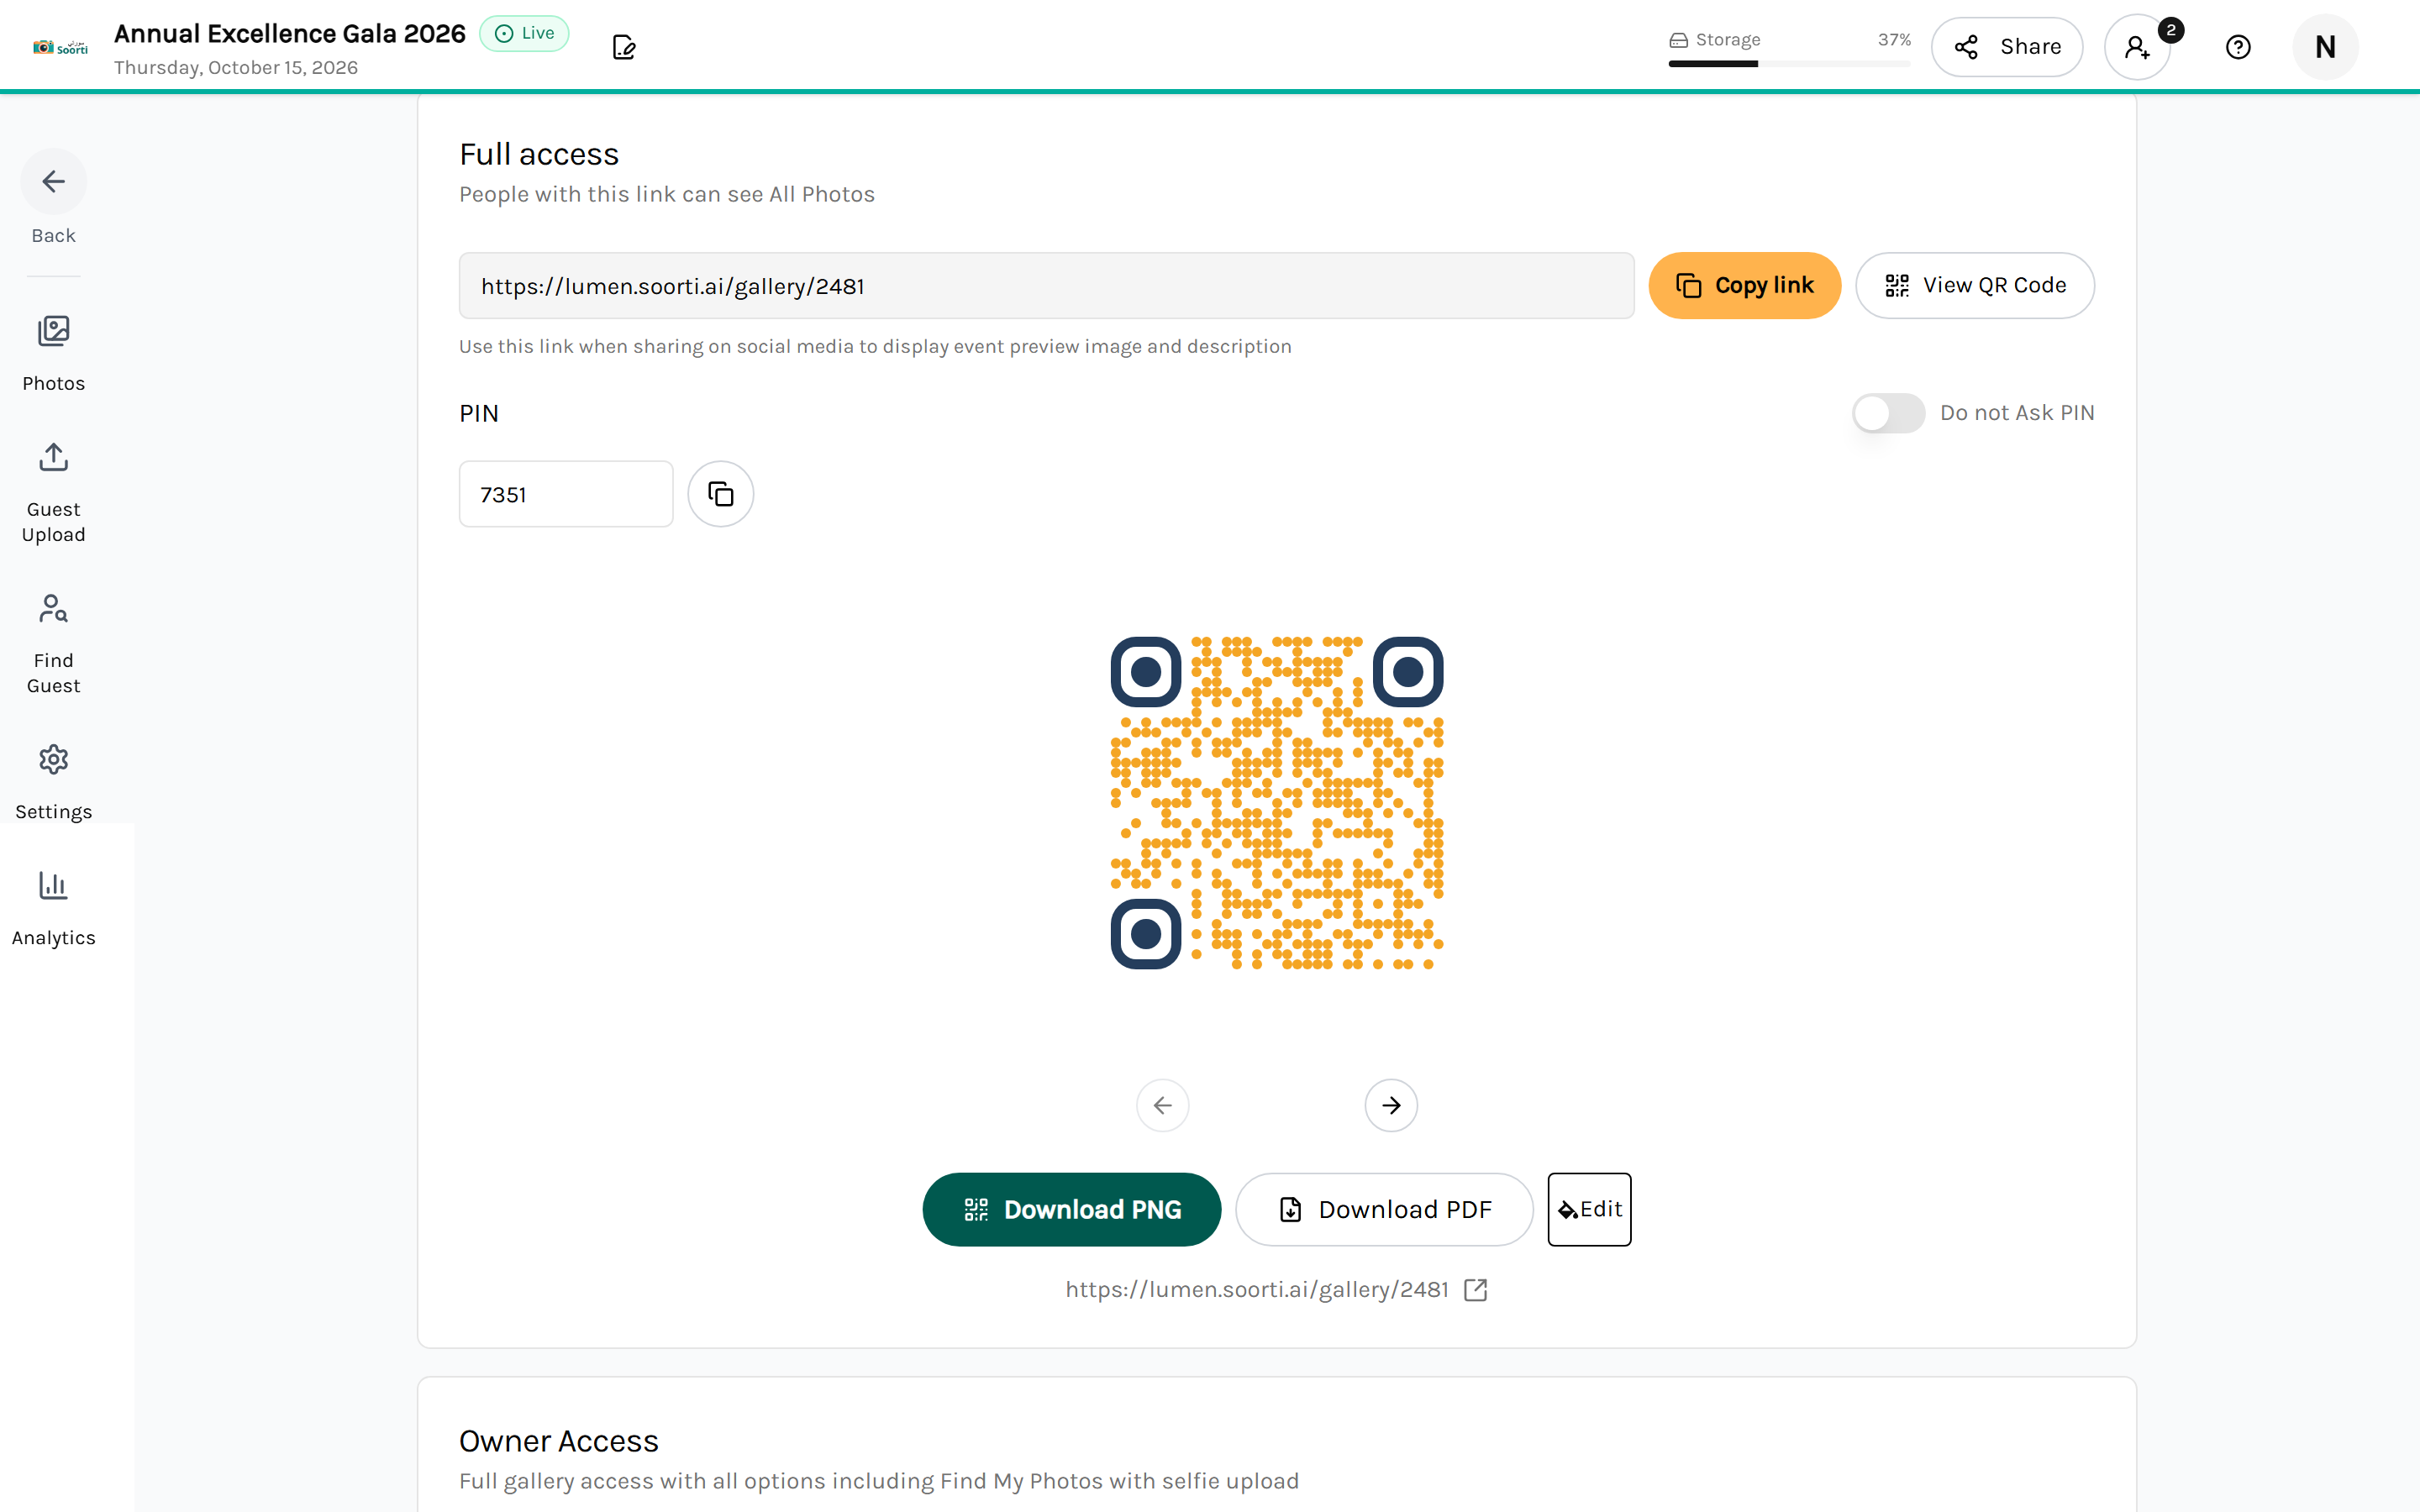The width and height of the screenshot is (2420, 1512).
Task: Open Photos in the sidebar
Action: [54, 354]
